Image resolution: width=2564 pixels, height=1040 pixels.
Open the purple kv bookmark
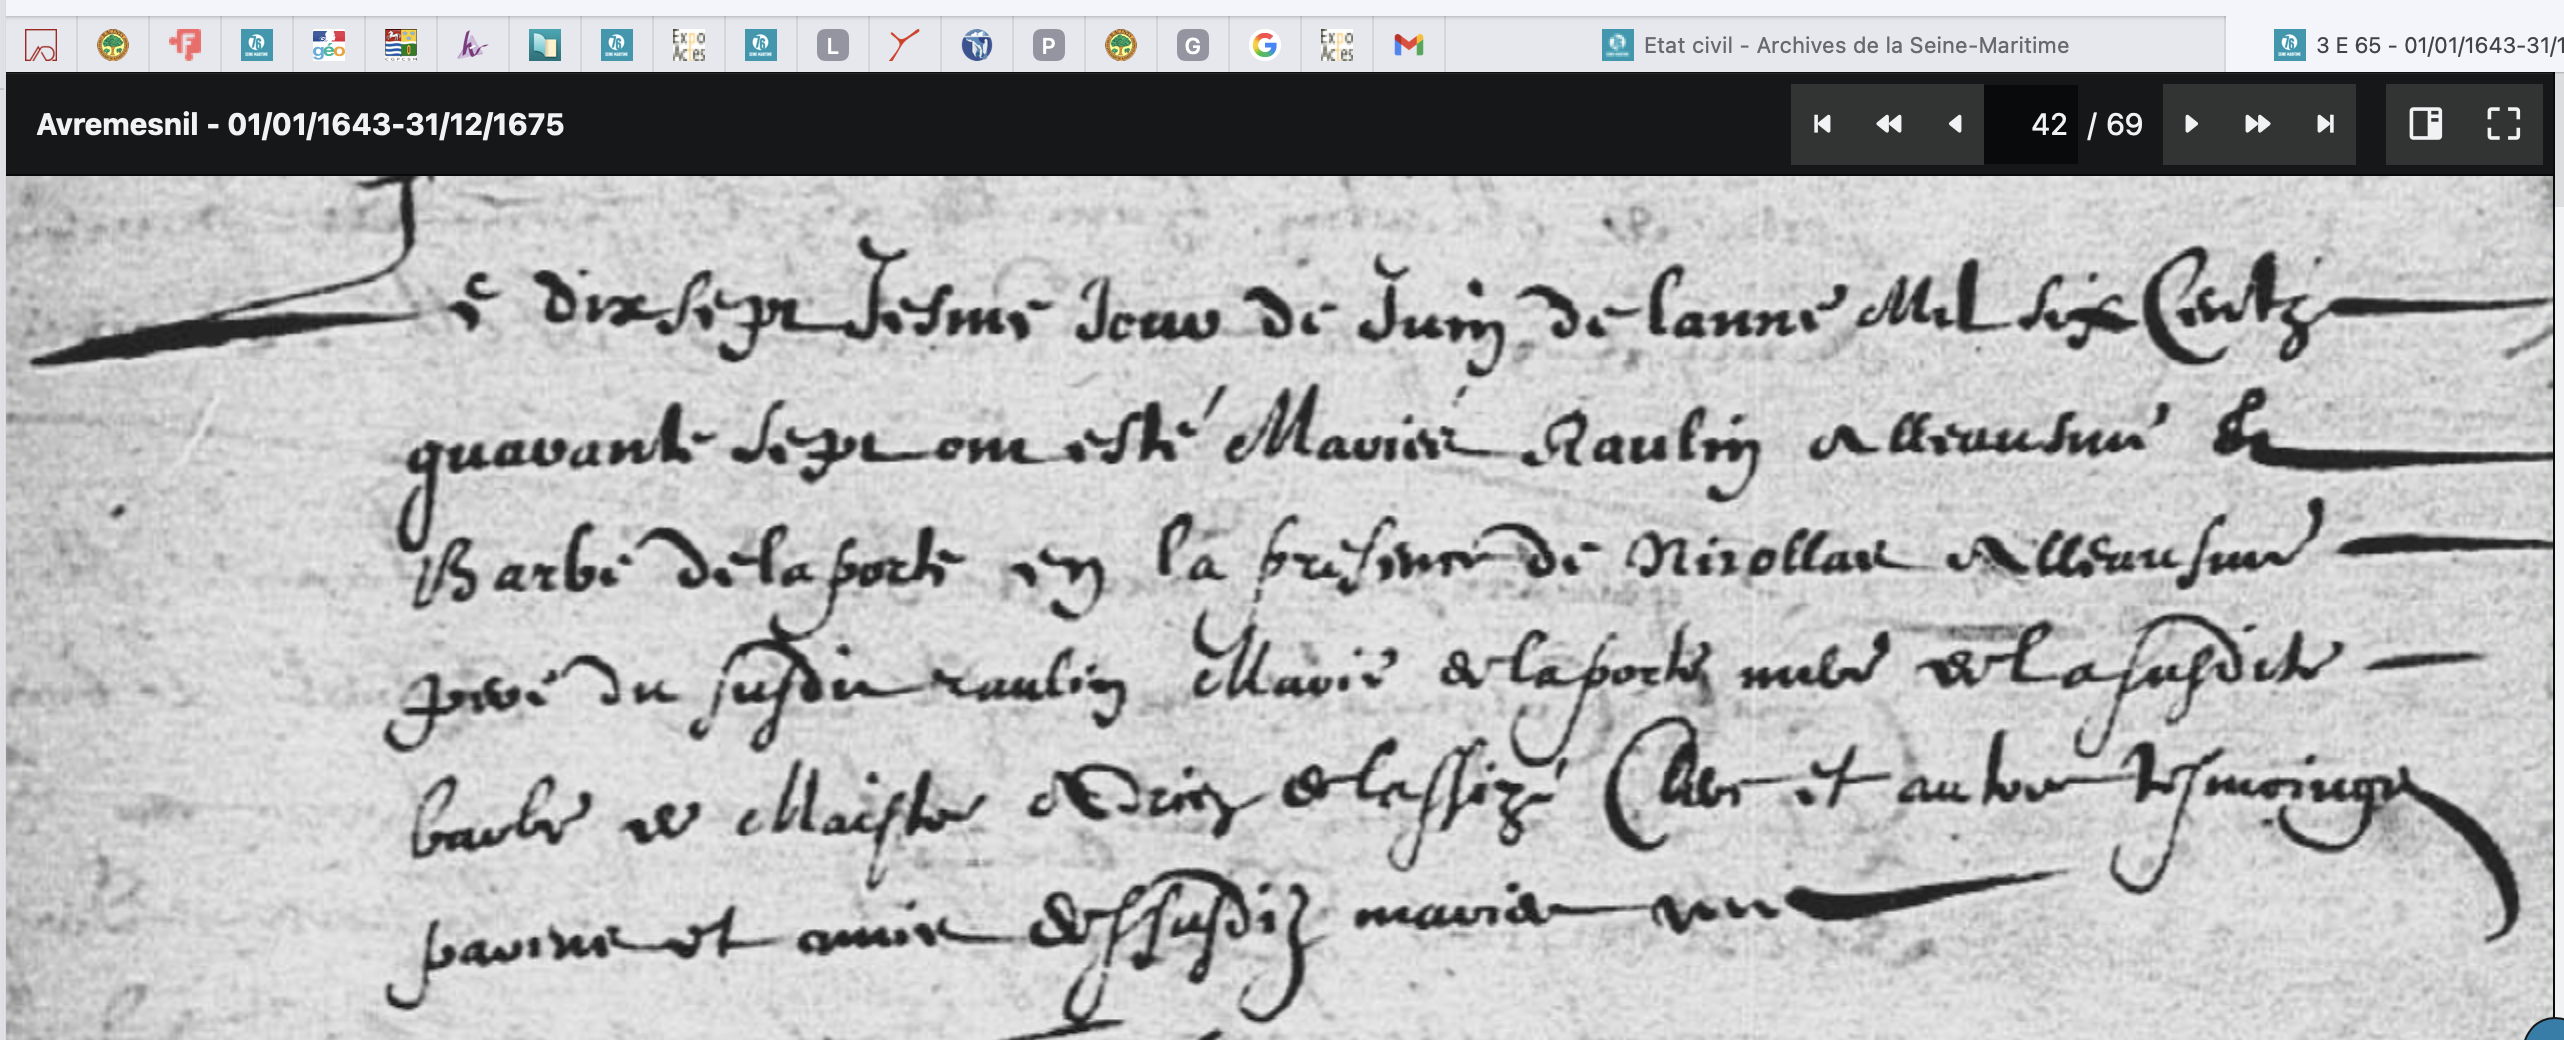pos(474,44)
